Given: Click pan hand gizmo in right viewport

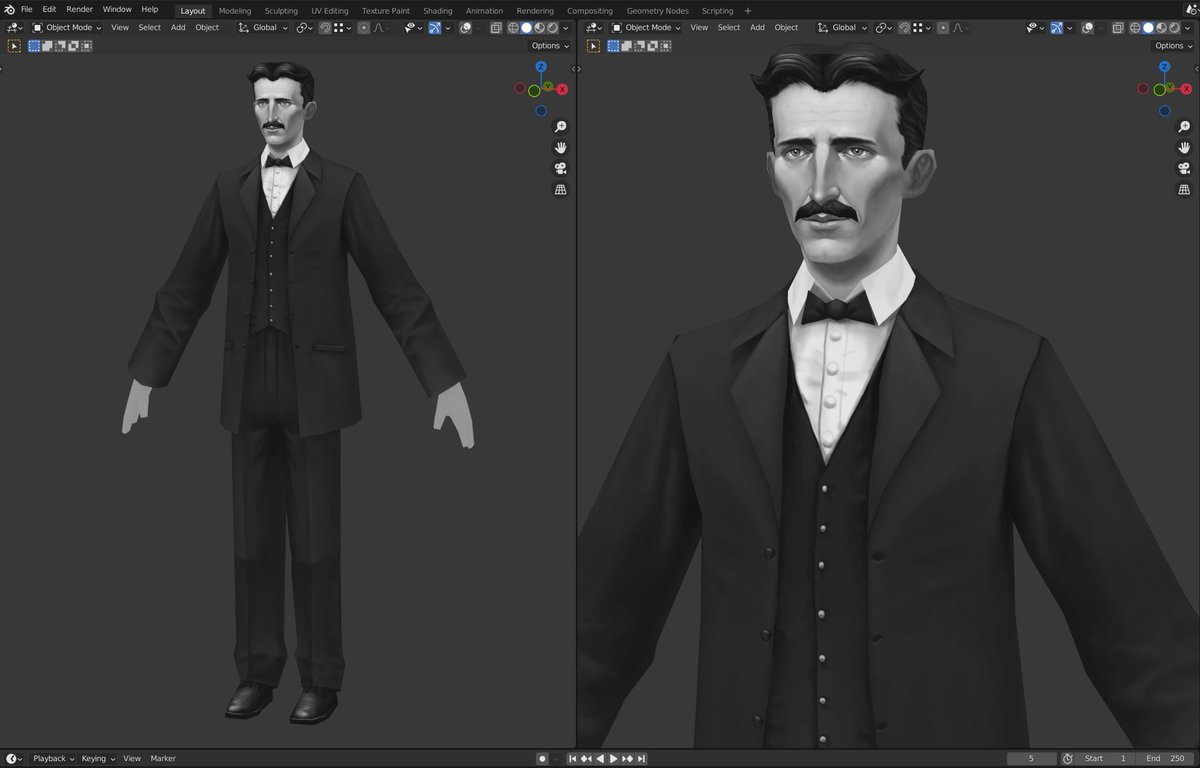Looking at the screenshot, I should coord(1184,147).
